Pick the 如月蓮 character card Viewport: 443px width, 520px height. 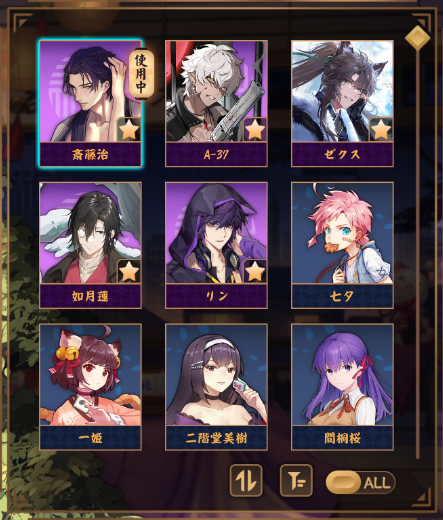coord(90,245)
